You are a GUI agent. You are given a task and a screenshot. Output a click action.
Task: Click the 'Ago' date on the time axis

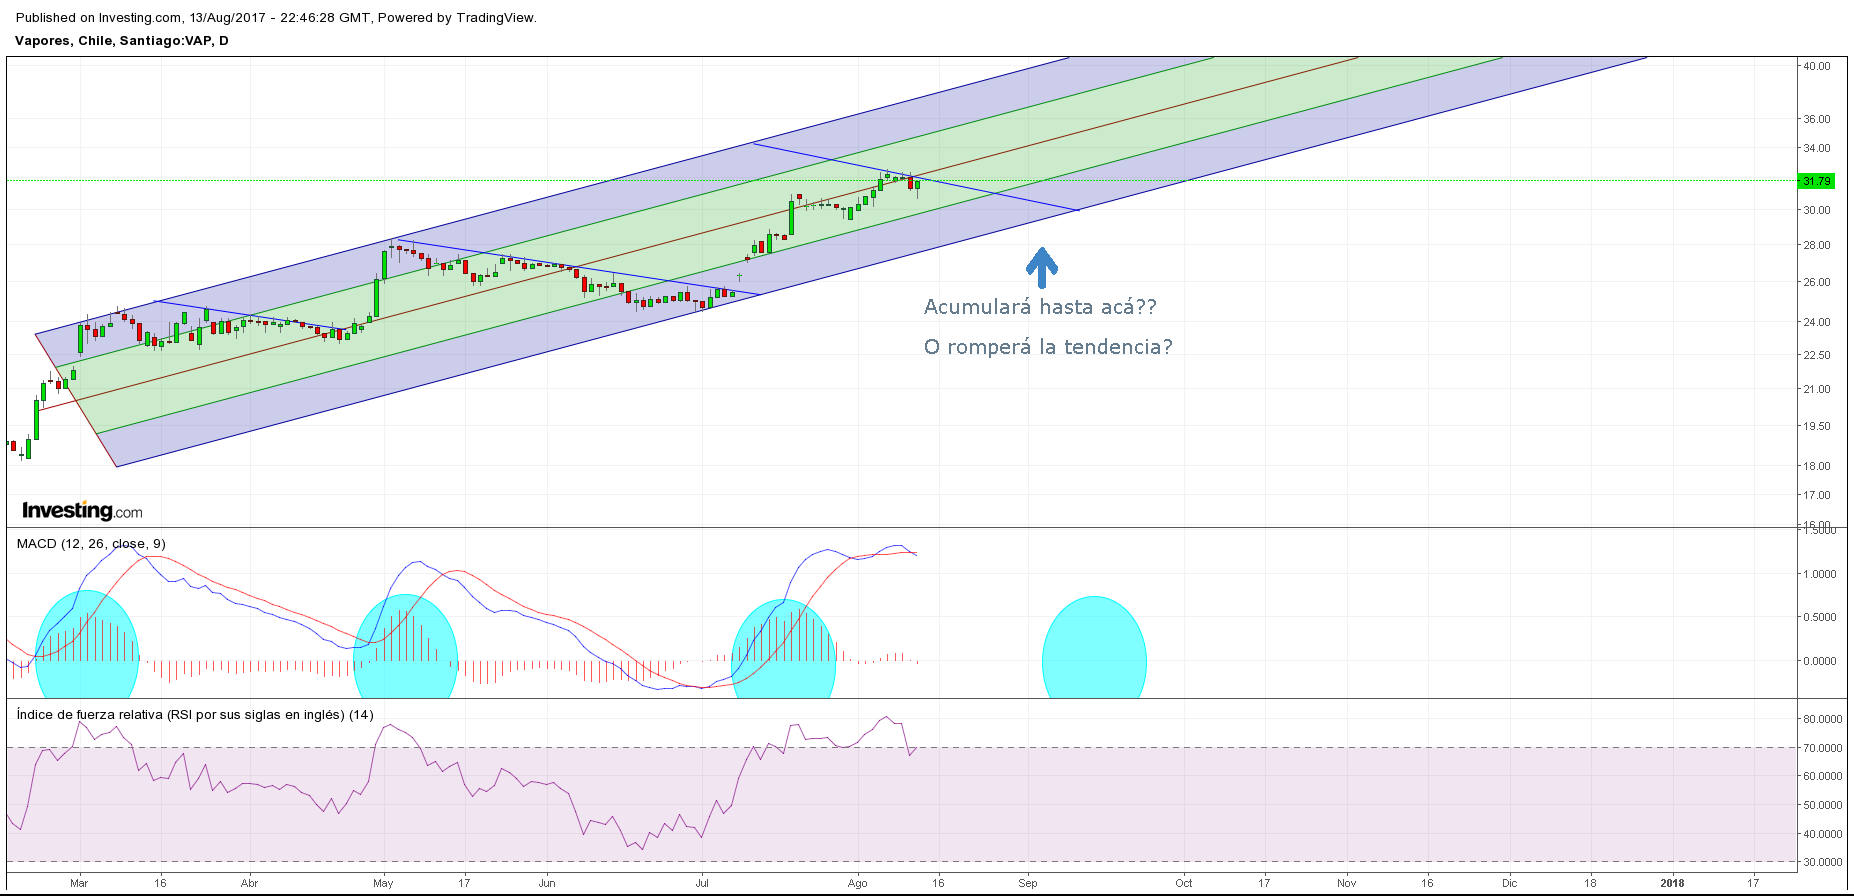(x=858, y=883)
